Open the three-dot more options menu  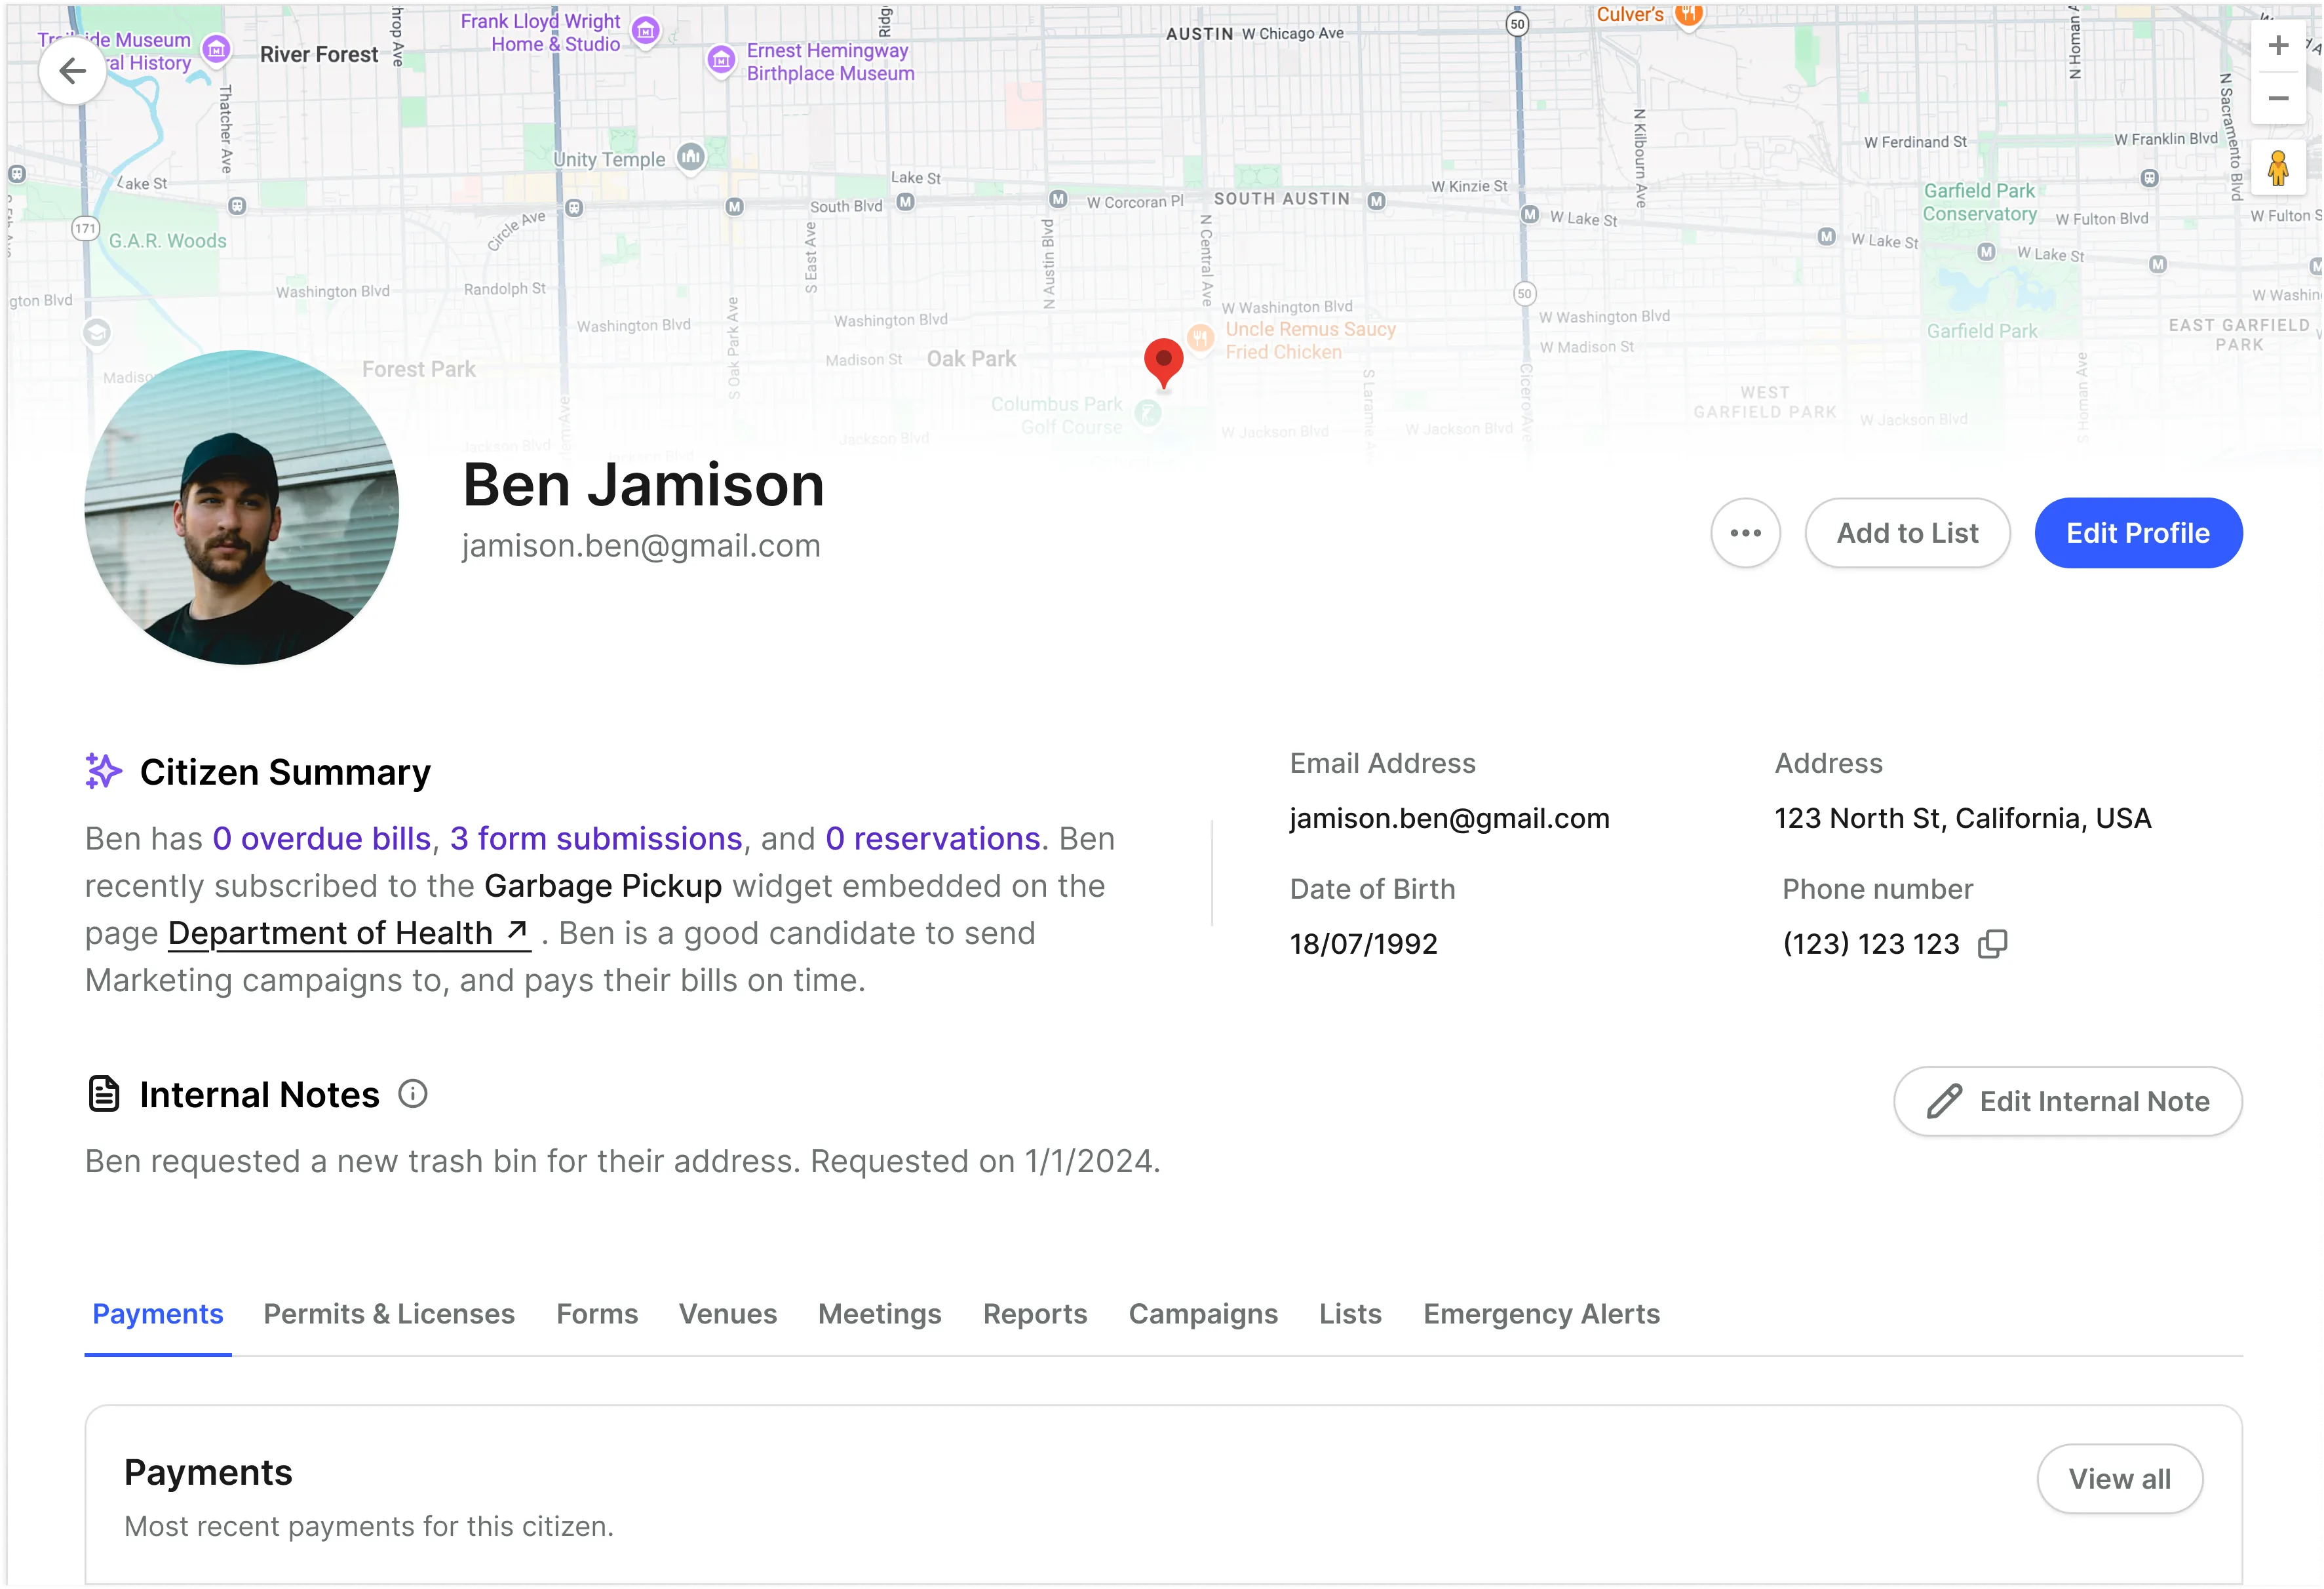point(1745,533)
